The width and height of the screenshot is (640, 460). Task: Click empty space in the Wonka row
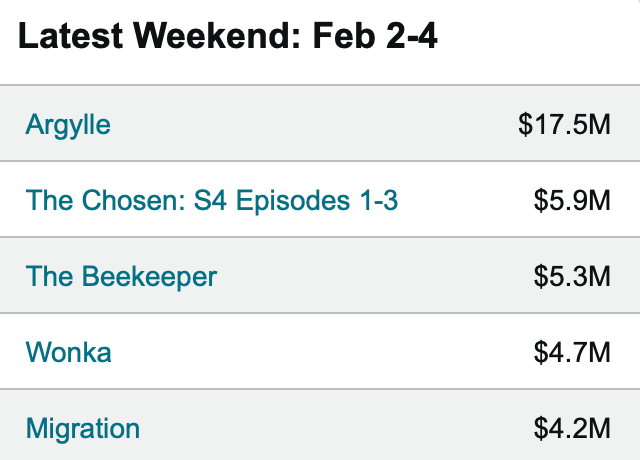[322, 352]
